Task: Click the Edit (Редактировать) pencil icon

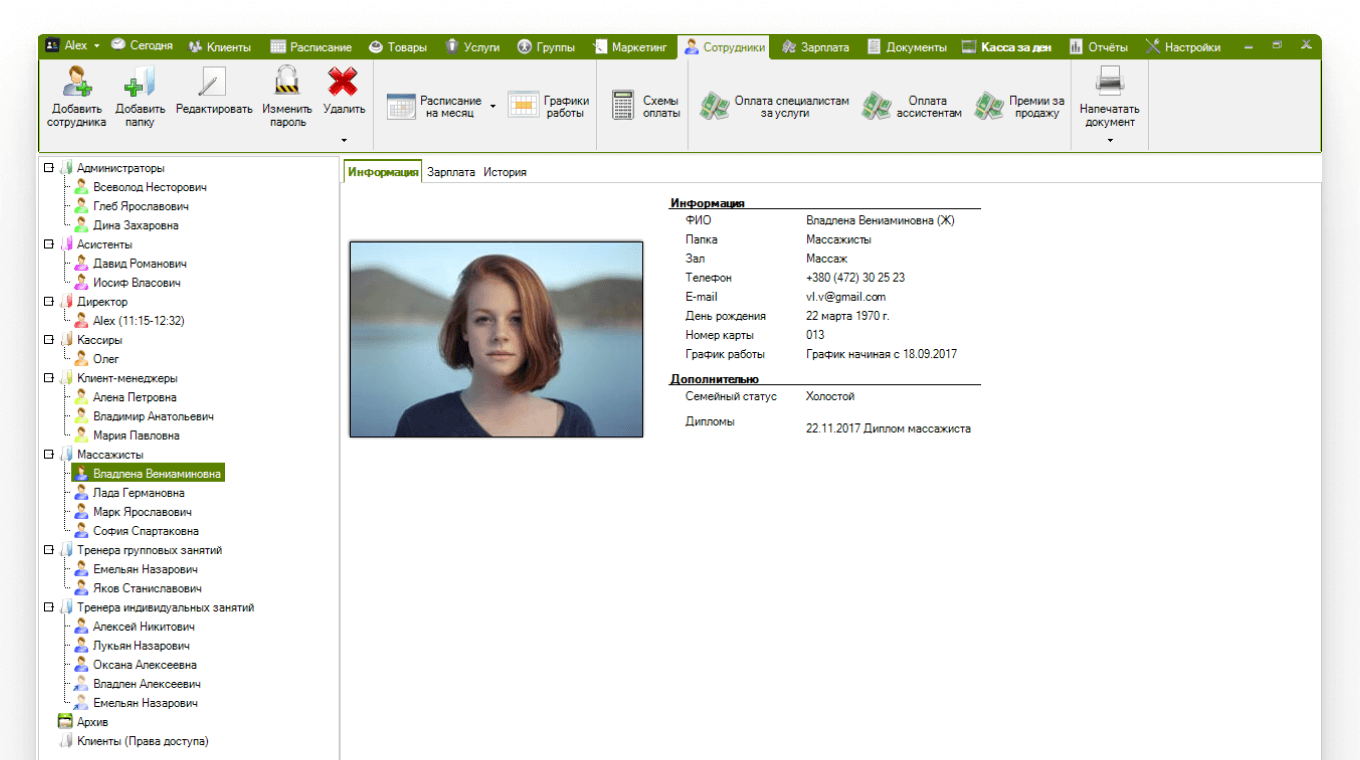Action: pos(213,82)
